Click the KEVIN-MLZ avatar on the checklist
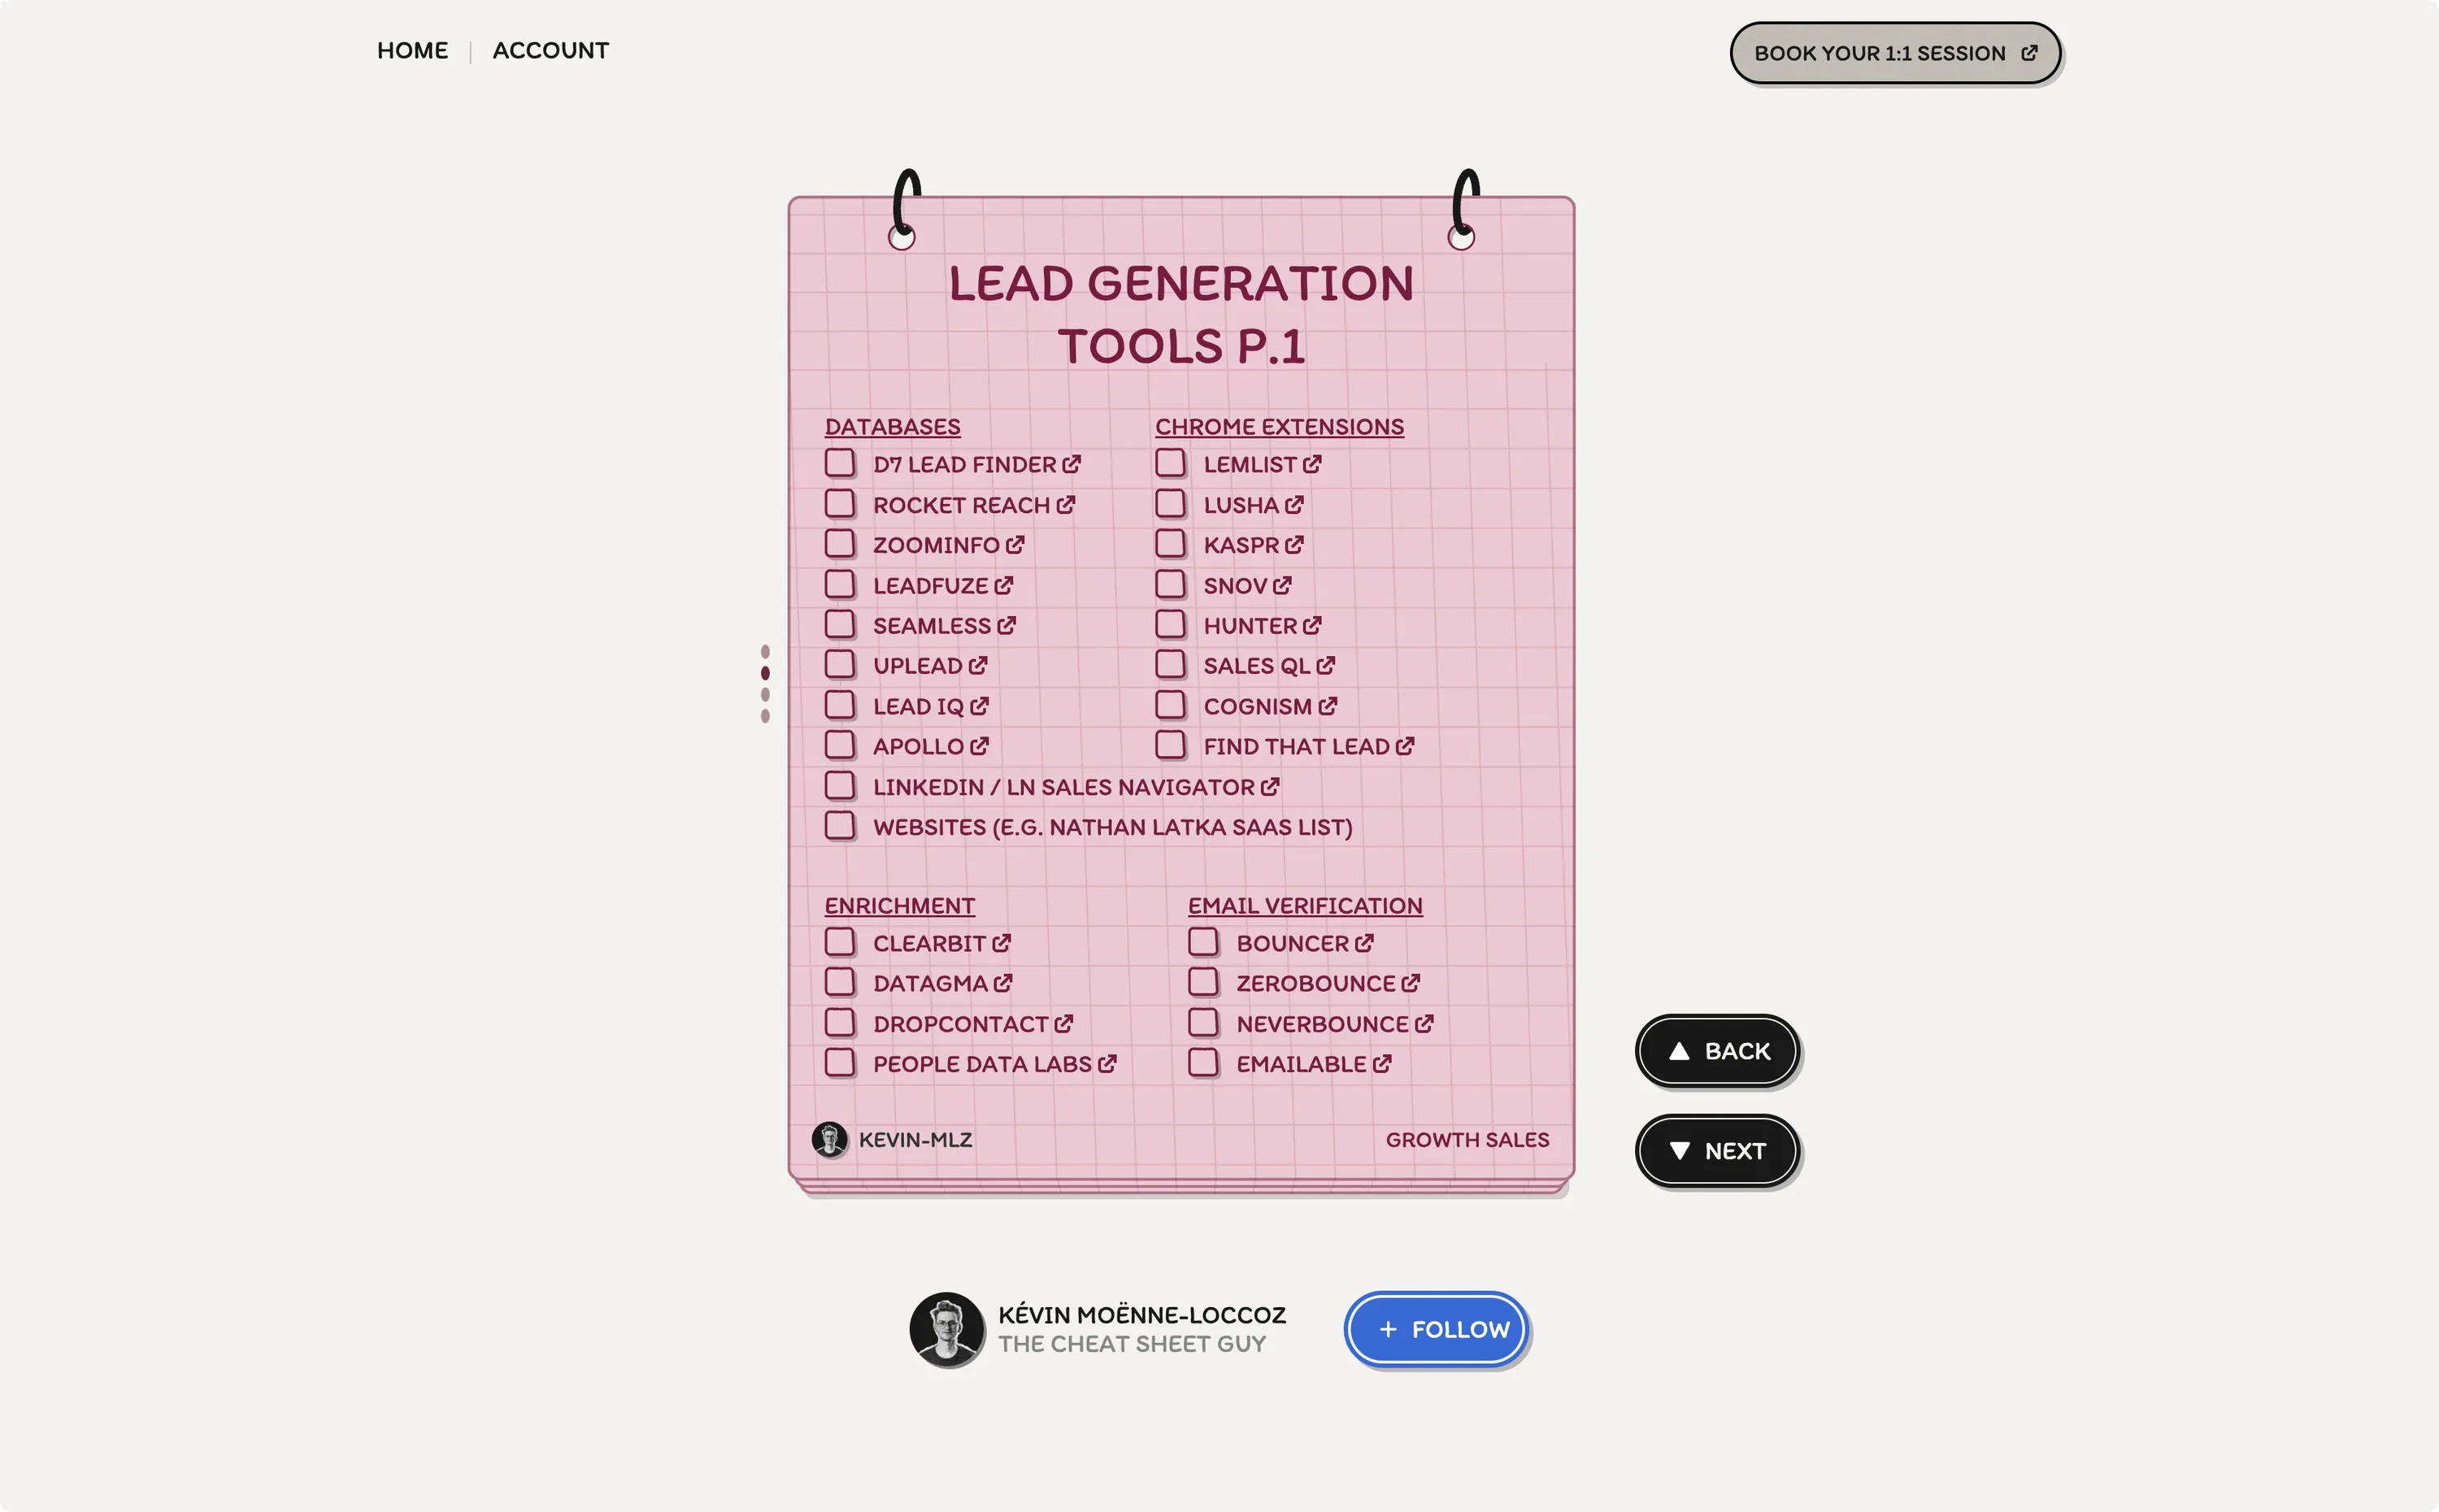 point(830,1138)
